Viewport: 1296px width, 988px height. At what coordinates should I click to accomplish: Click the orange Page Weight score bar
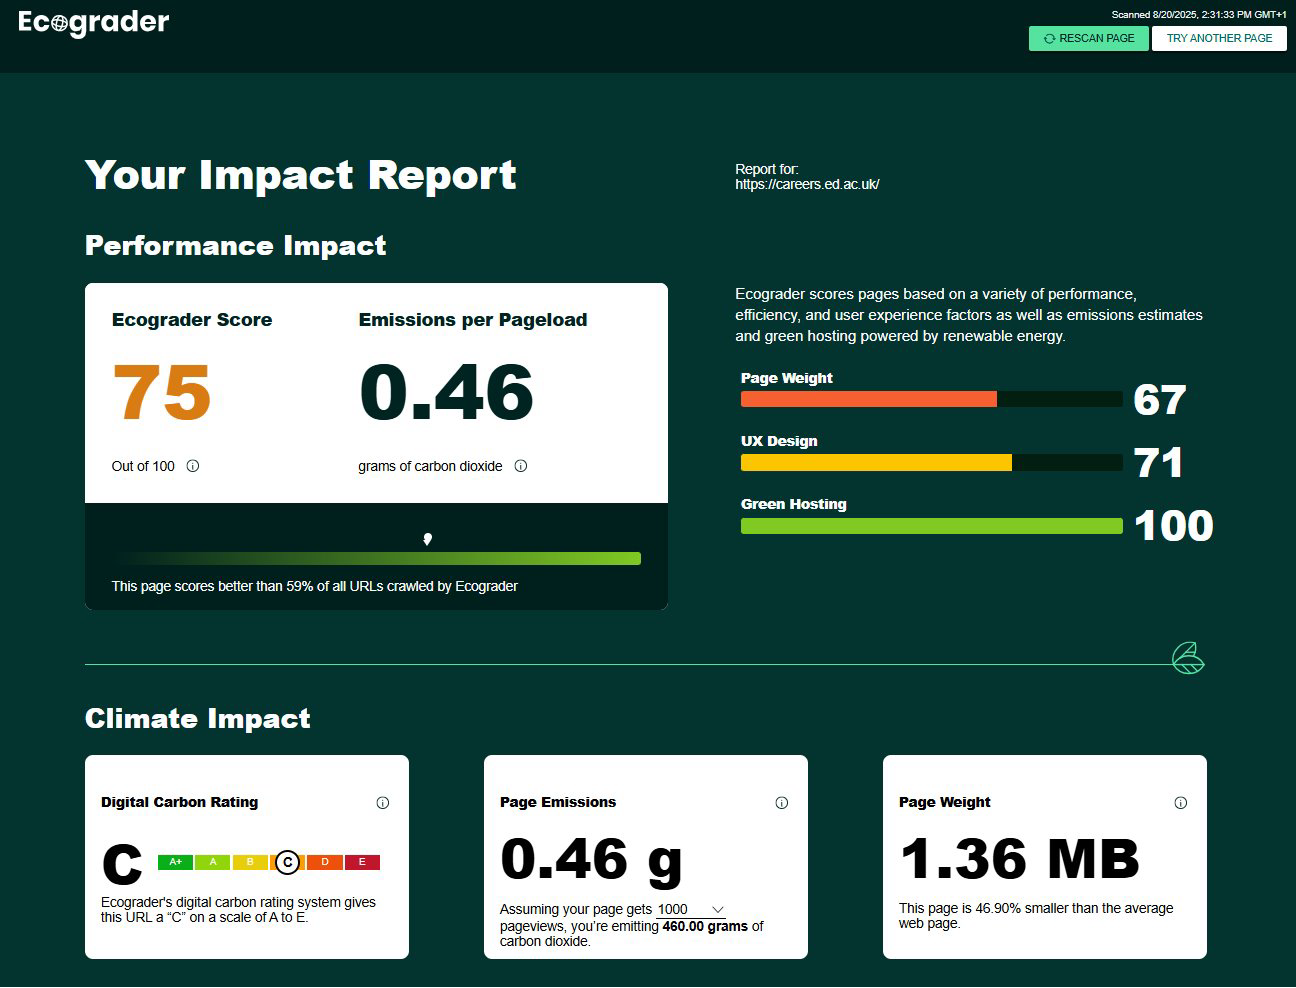(x=868, y=399)
